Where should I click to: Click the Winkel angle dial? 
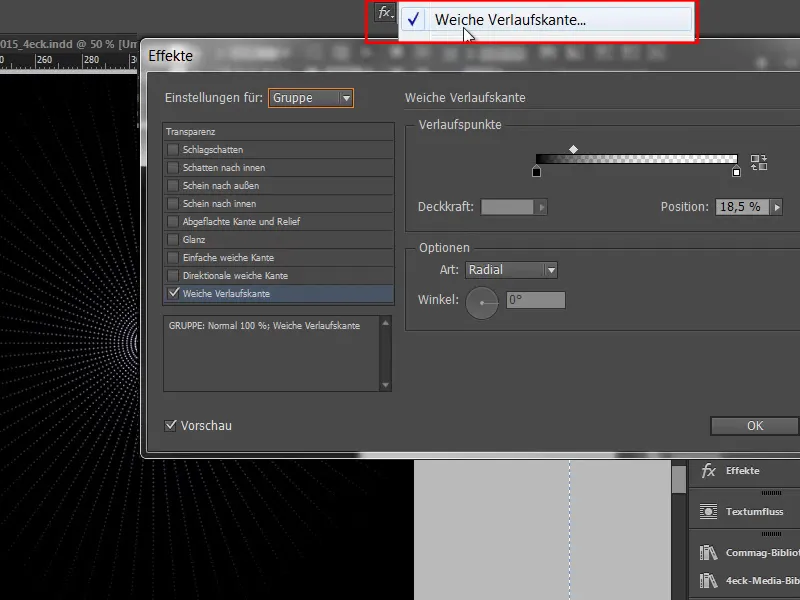point(482,303)
